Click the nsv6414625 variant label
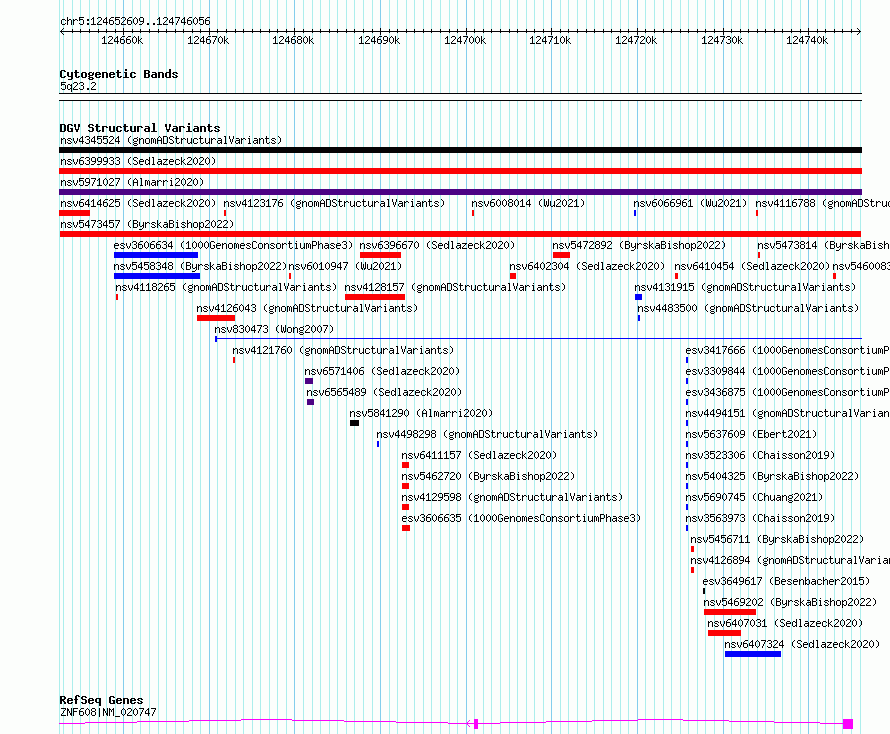 [x=138, y=203]
